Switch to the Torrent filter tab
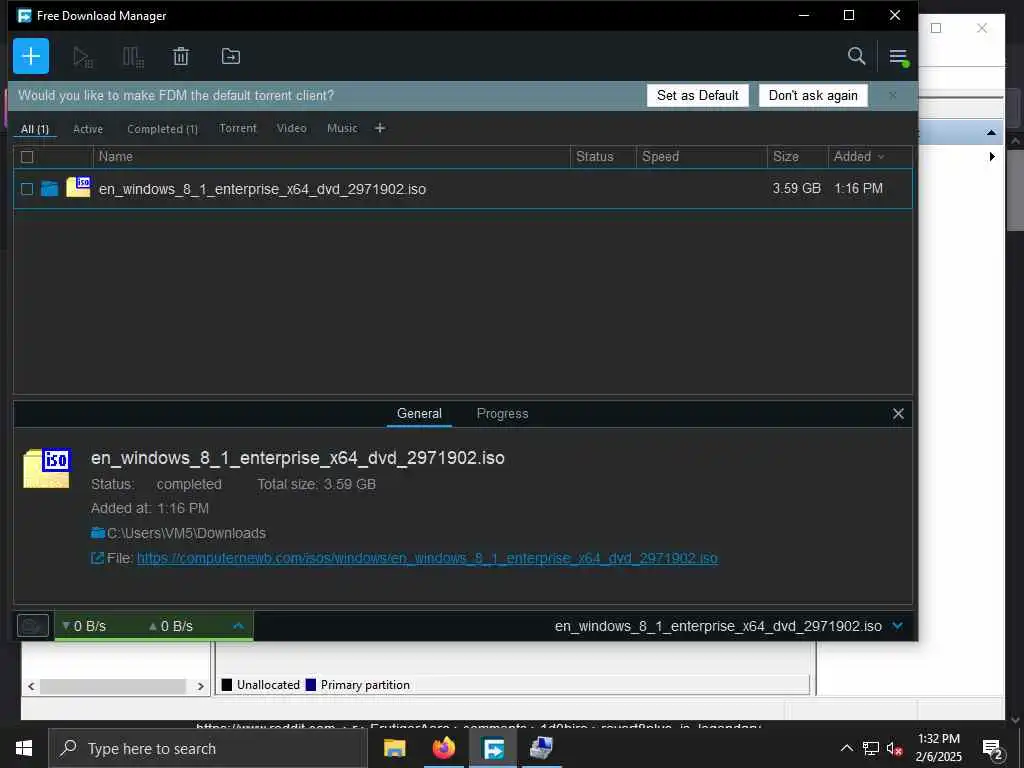The height and width of the screenshot is (768, 1024). point(238,128)
